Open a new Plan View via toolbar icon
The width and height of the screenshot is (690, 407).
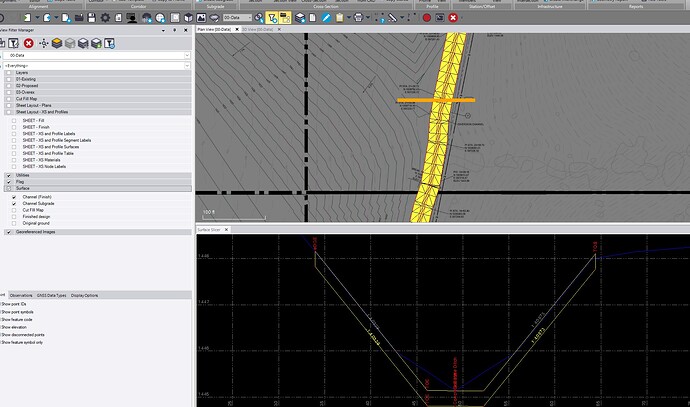point(175,18)
